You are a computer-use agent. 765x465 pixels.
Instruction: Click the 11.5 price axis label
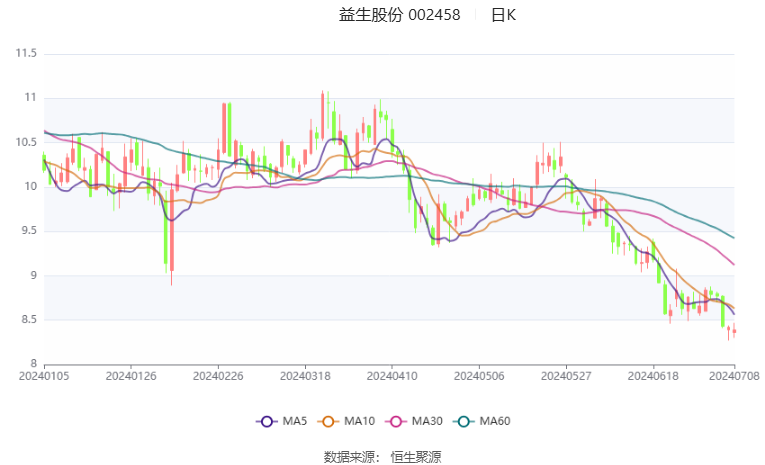(x=26, y=53)
